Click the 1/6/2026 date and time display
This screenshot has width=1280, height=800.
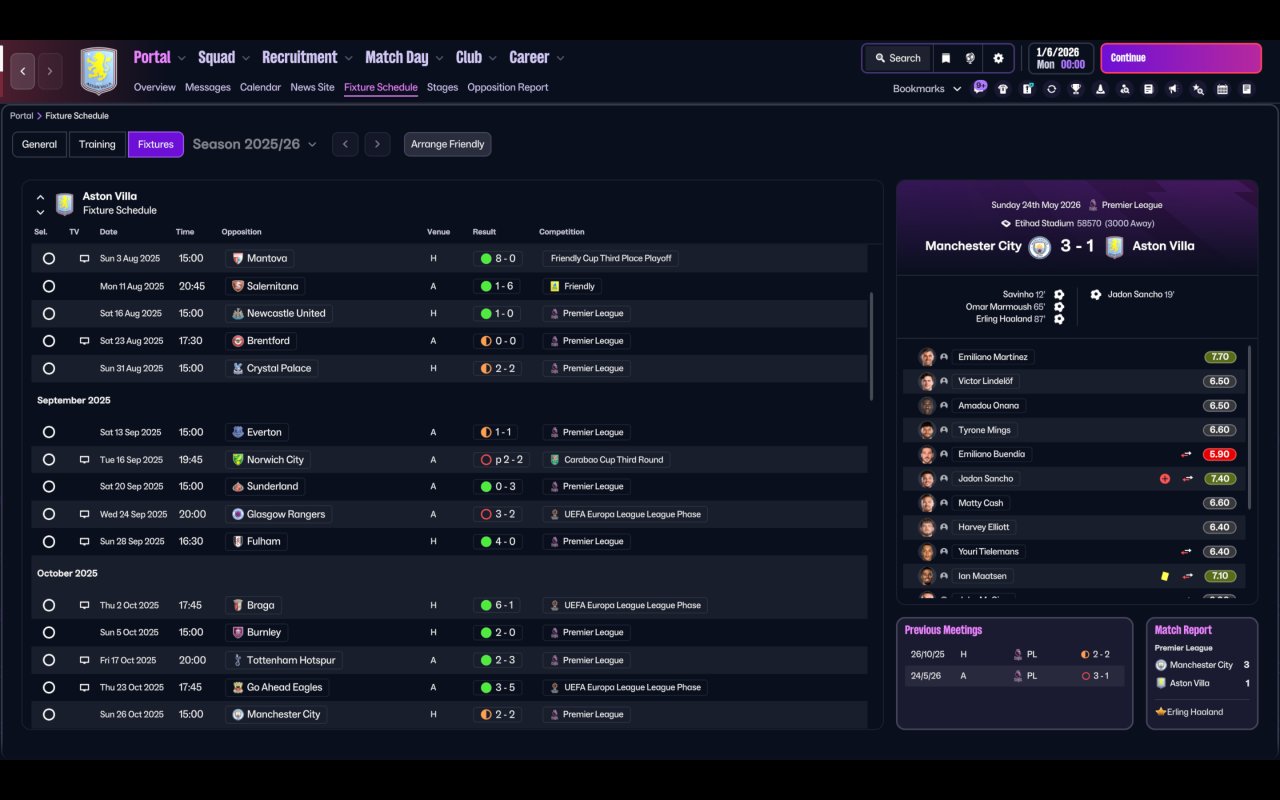click(1060, 58)
